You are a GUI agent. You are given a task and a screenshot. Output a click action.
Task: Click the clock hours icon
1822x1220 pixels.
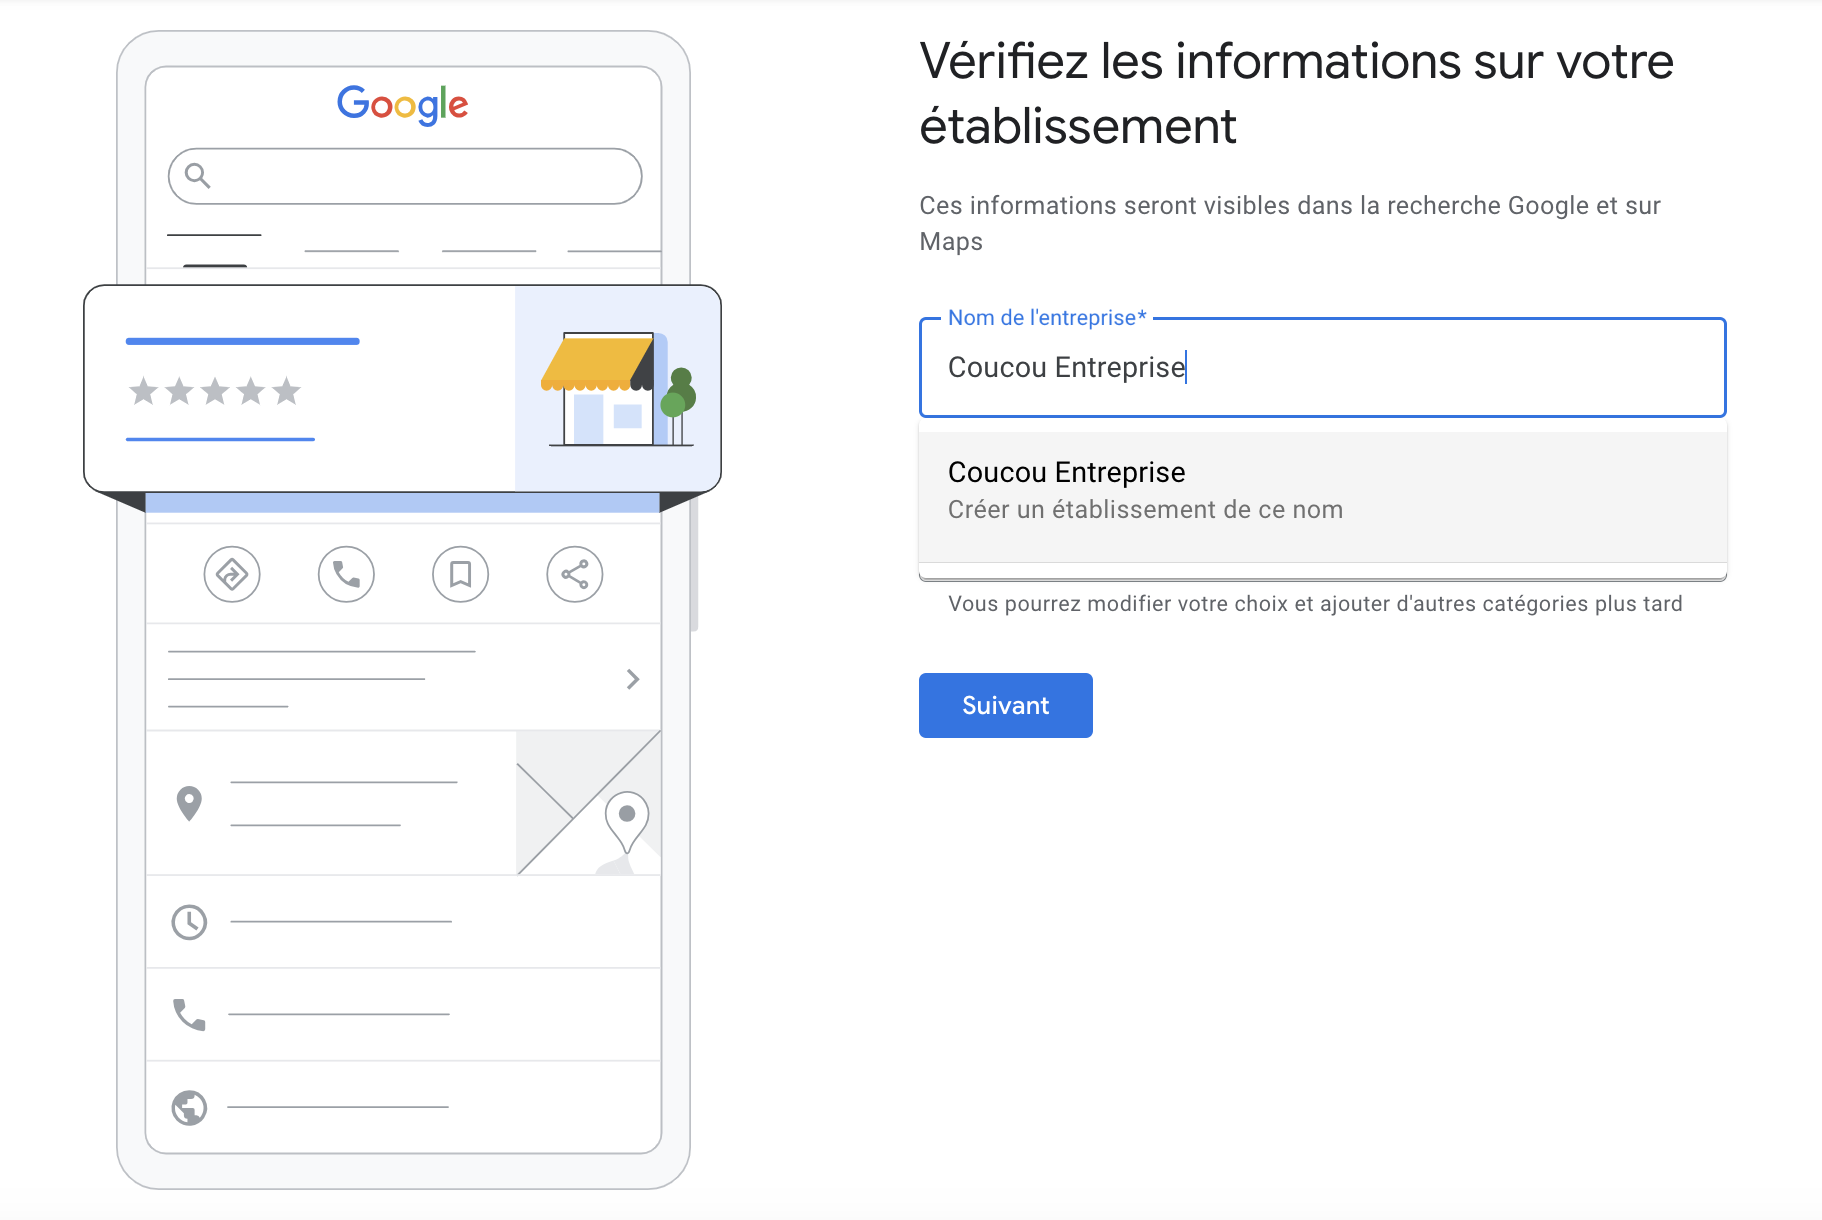pos(189,922)
